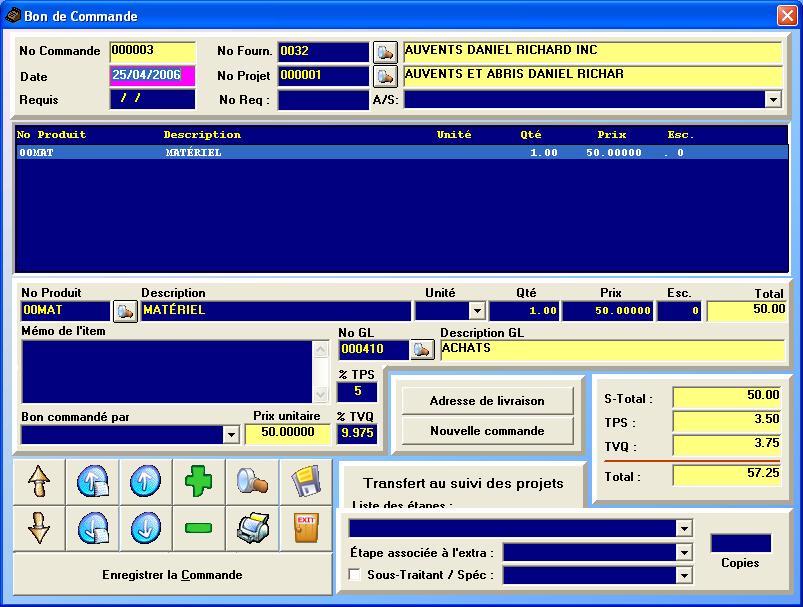Open supplier lookup next to No Fourn.

(x=385, y=52)
